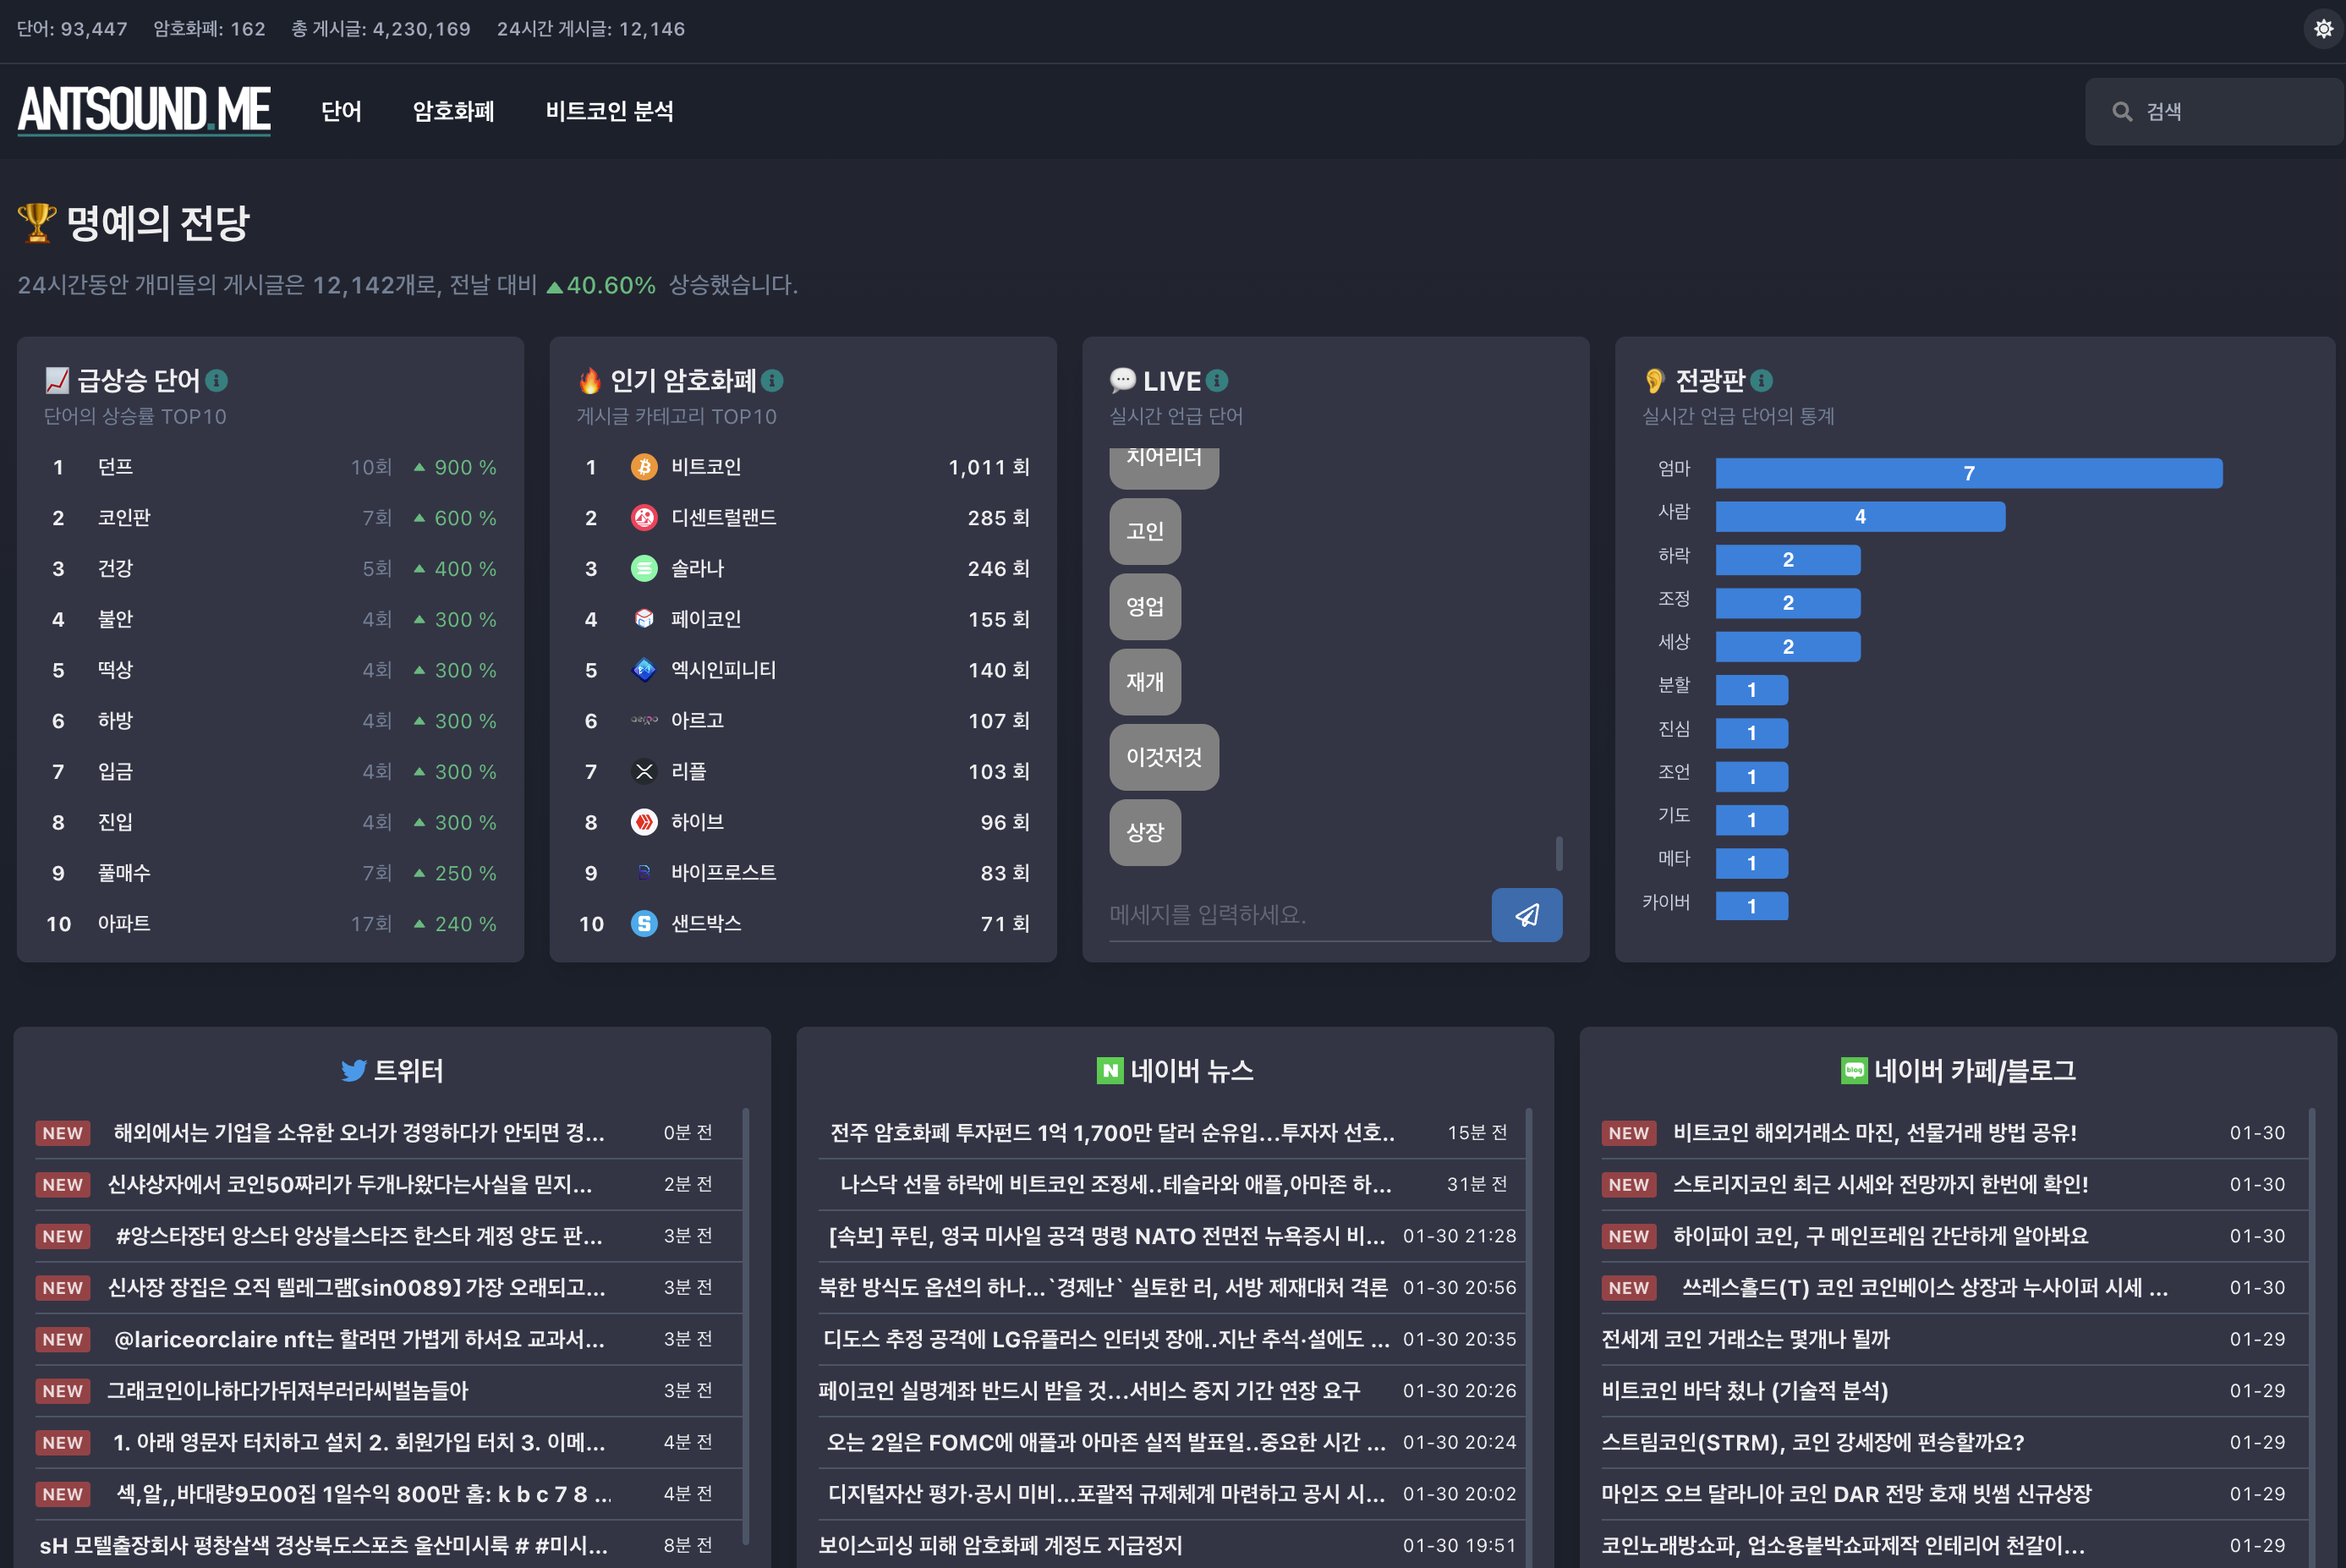Open tweet starting 해외에서는 기업을 소유한
The height and width of the screenshot is (1568, 2346).
pyautogui.click(x=359, y=1133)
